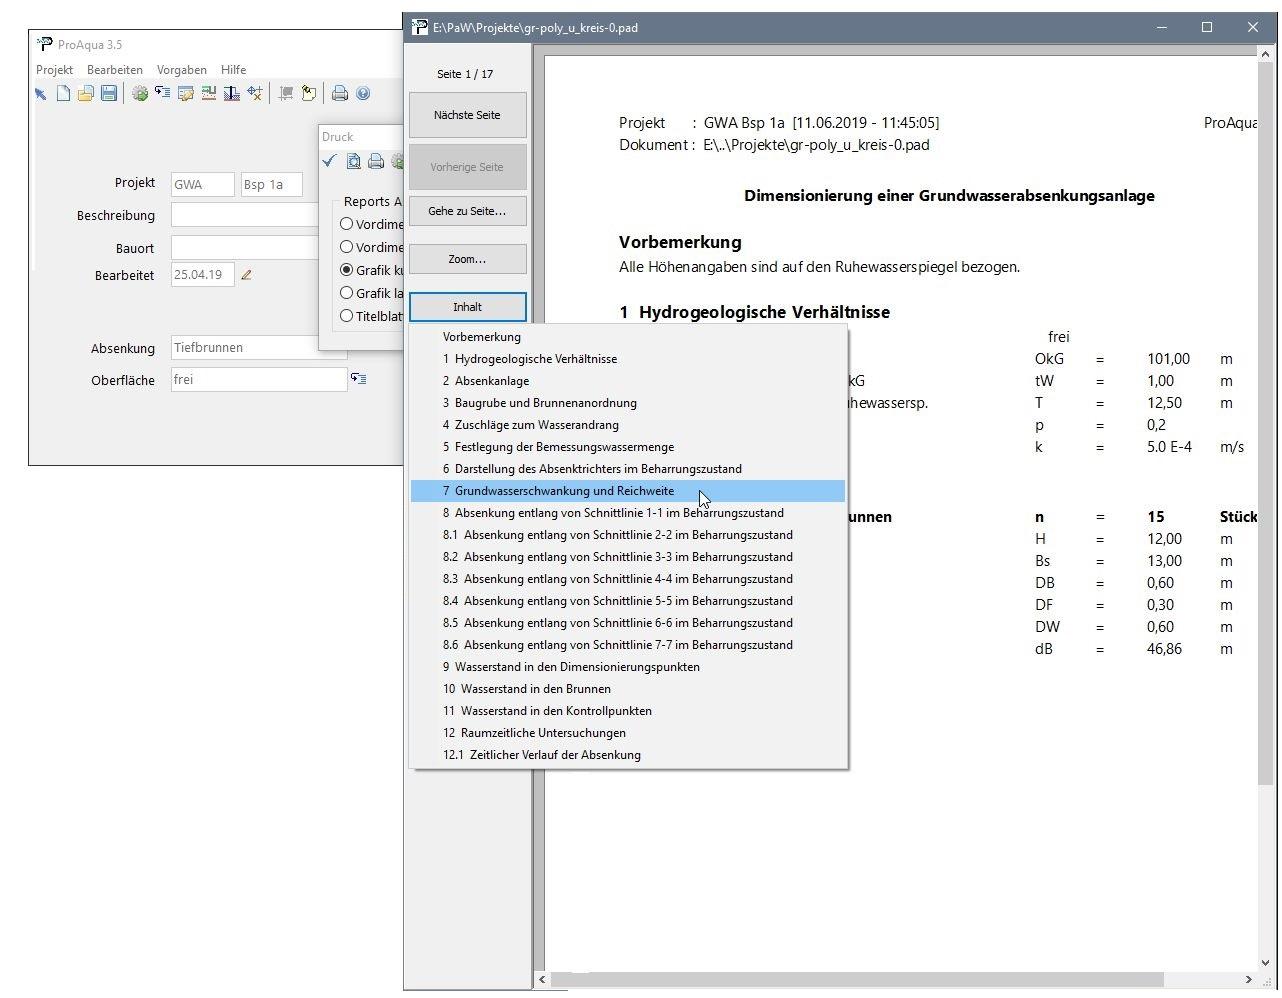Click the printer icon in ProAqua toolbar
The image size is (1282, 998).
pyautogui.click(x=340, y=94)
